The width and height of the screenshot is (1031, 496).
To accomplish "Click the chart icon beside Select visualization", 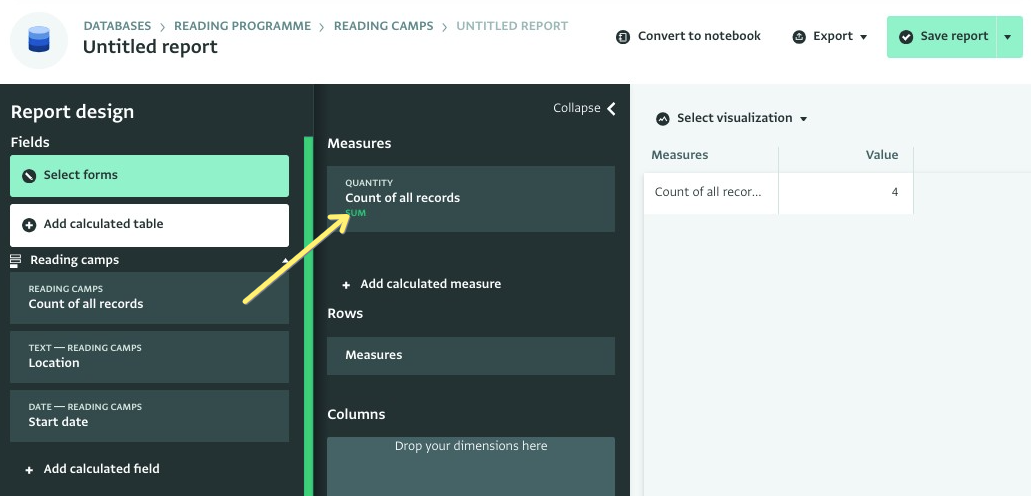I will tap(663, 118).
